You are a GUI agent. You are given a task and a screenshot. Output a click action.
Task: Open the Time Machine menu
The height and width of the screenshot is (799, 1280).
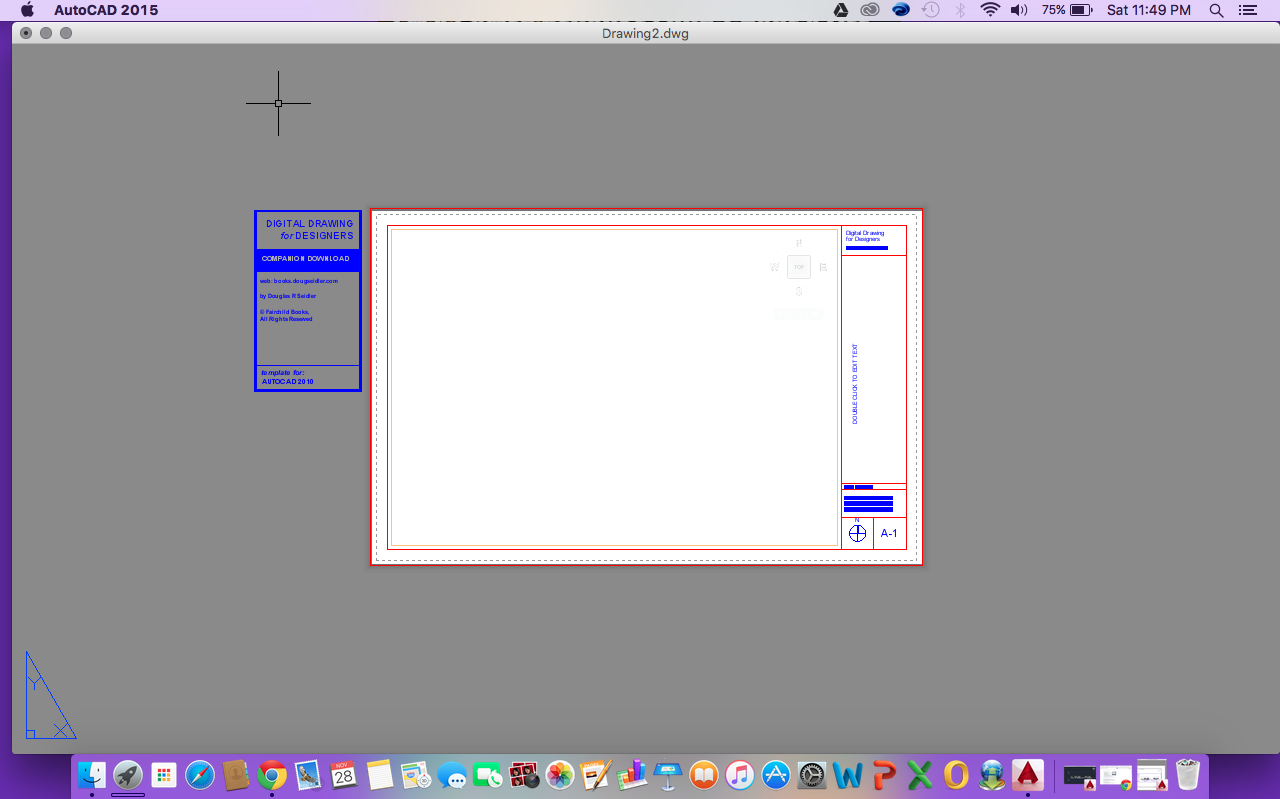929,10
